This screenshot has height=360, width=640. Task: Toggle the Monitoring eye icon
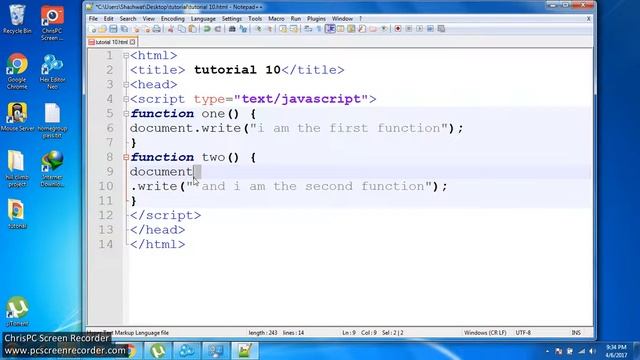click(x=384, y=29)
